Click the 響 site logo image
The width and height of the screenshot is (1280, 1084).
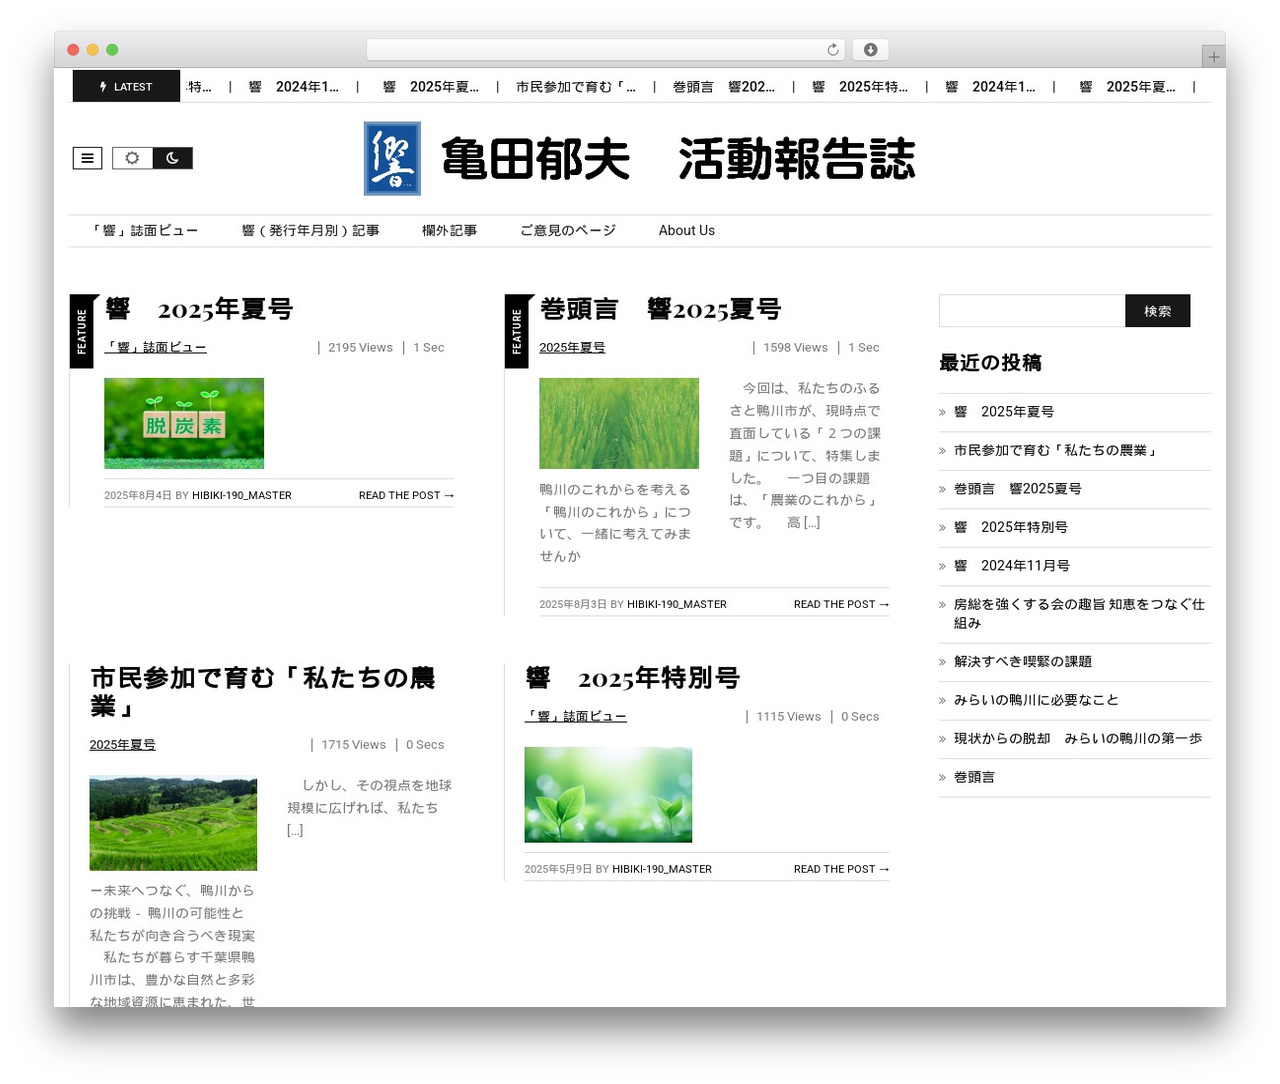(392, 158)
